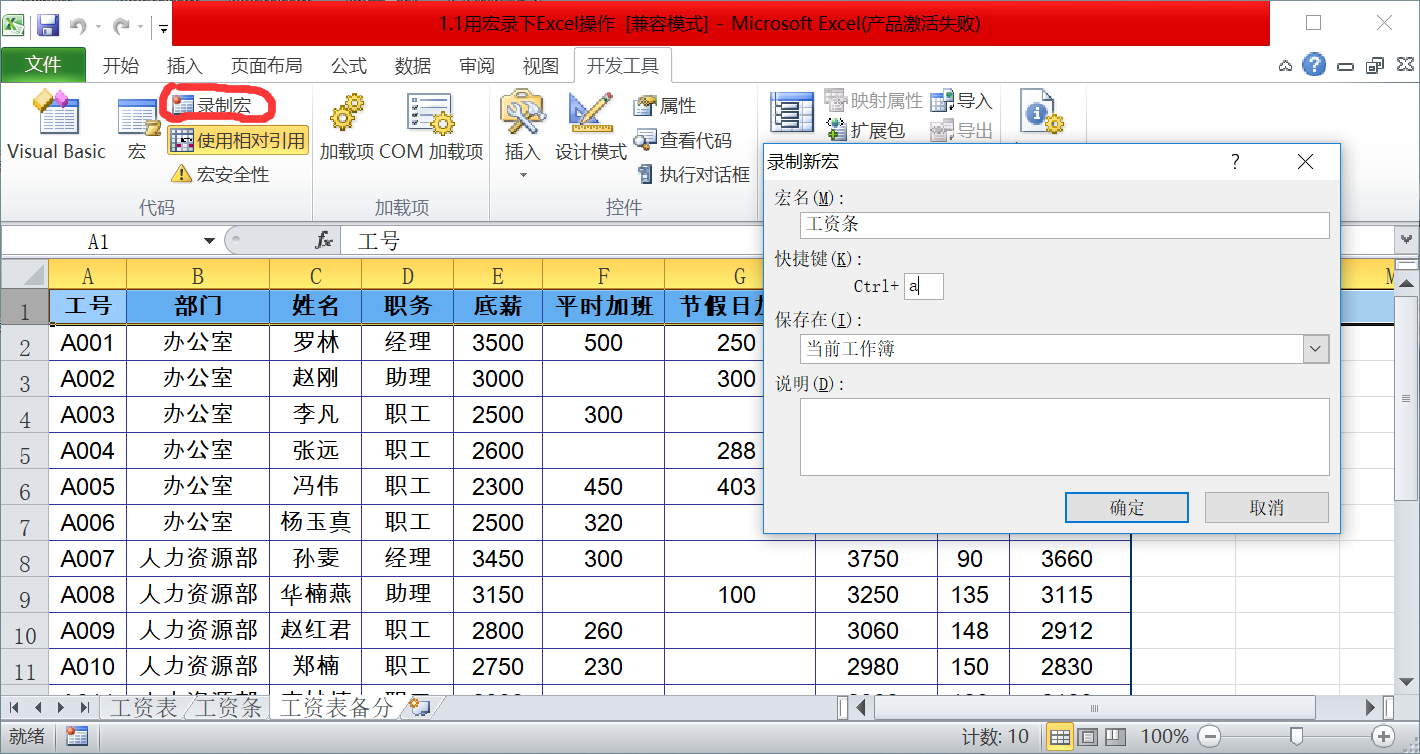Click 执行对话框 run dialog button
This screenshot has width=1420, height=754.
[x=693, y=174]
